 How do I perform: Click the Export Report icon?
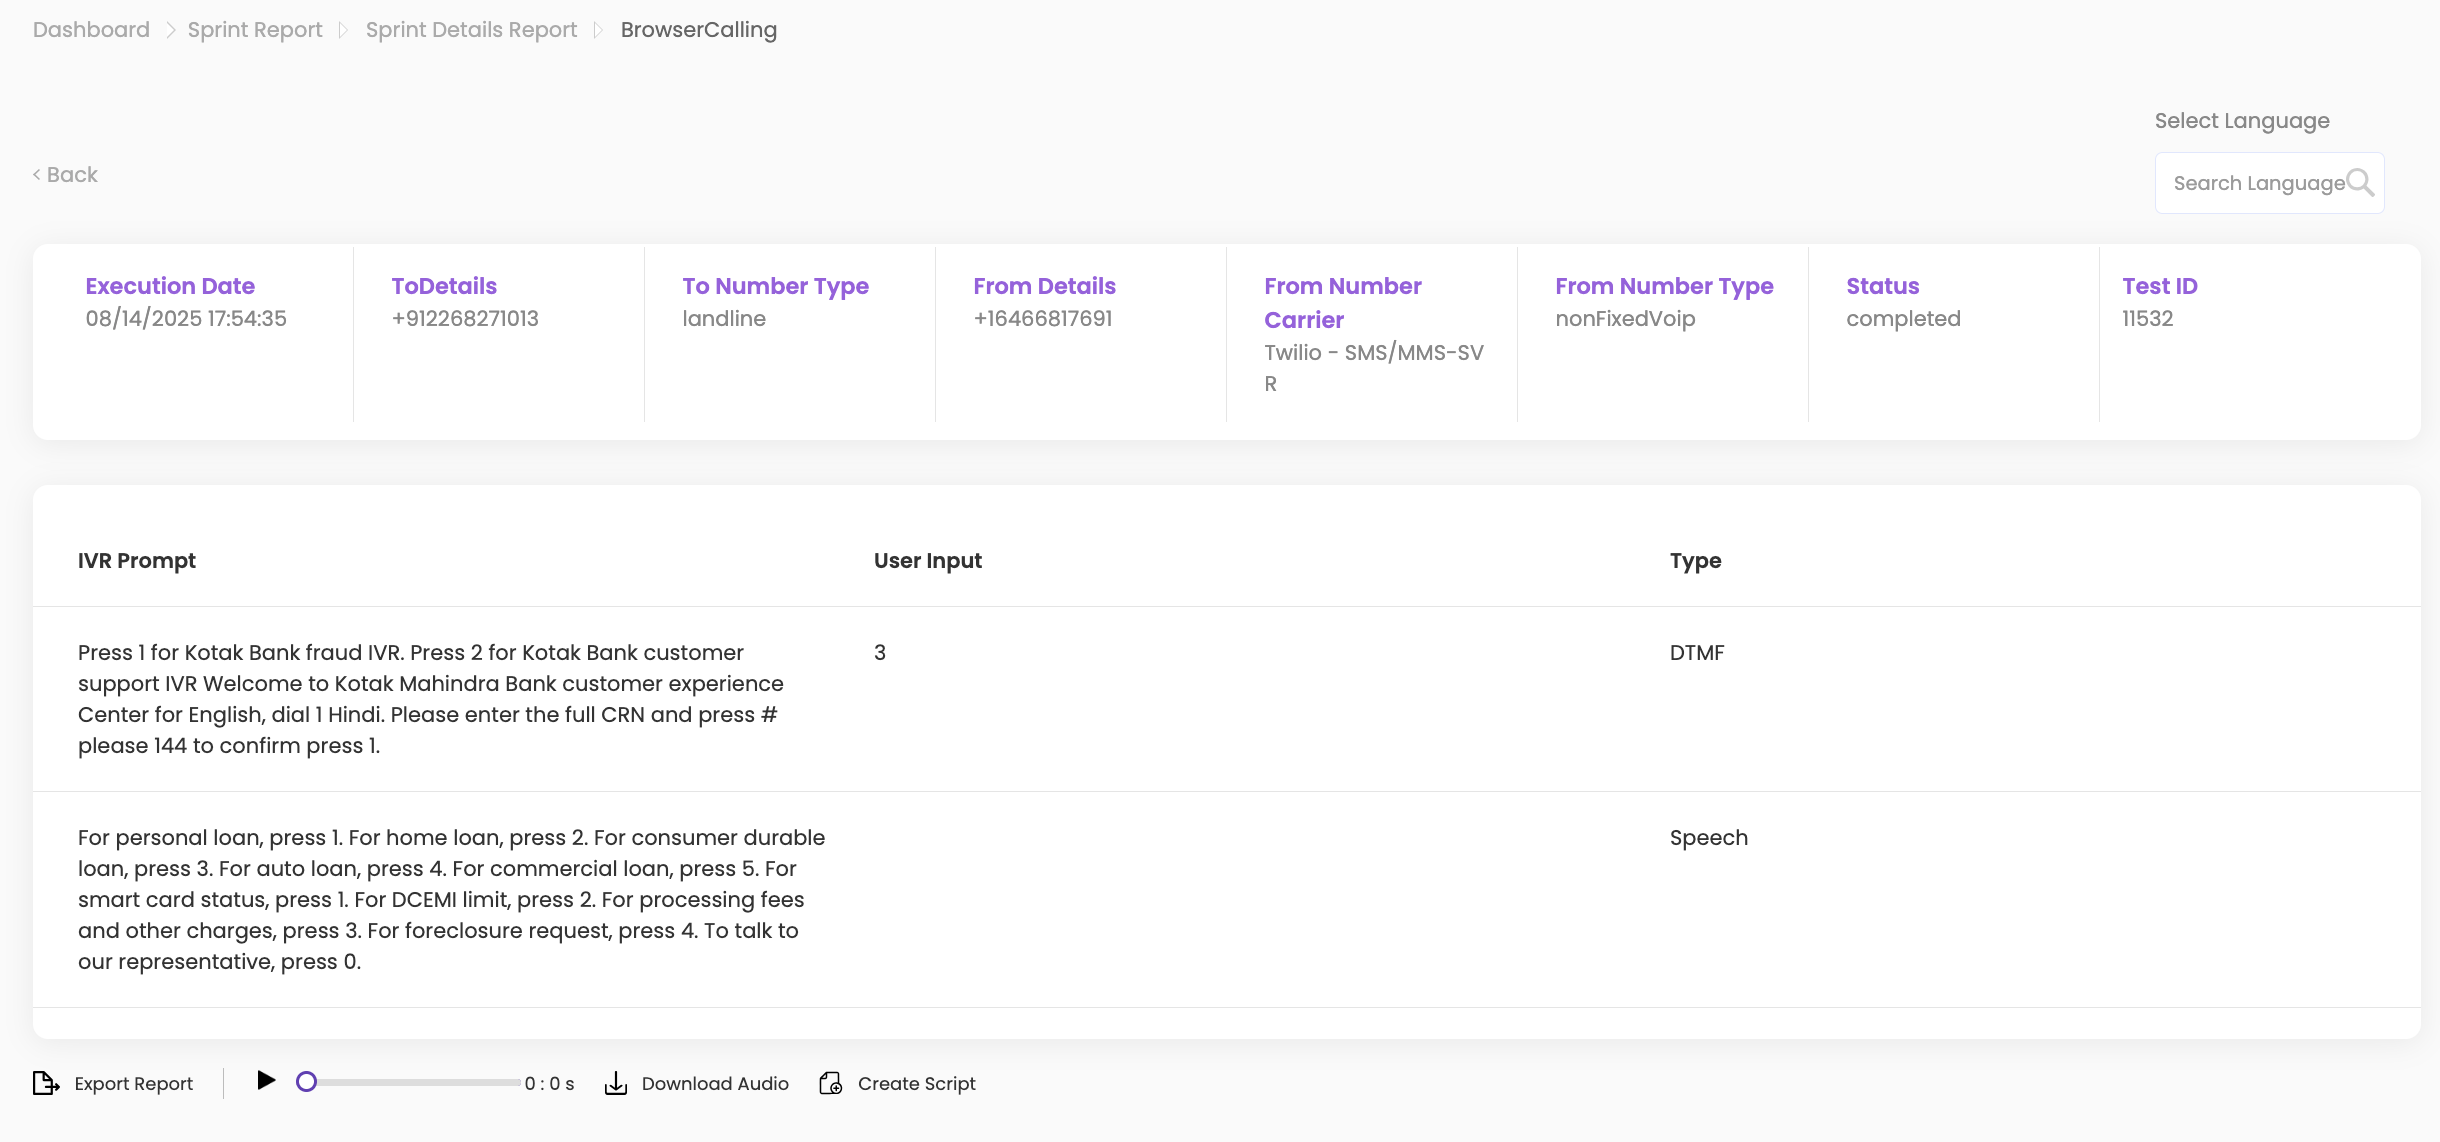[x=46, y=1083]
